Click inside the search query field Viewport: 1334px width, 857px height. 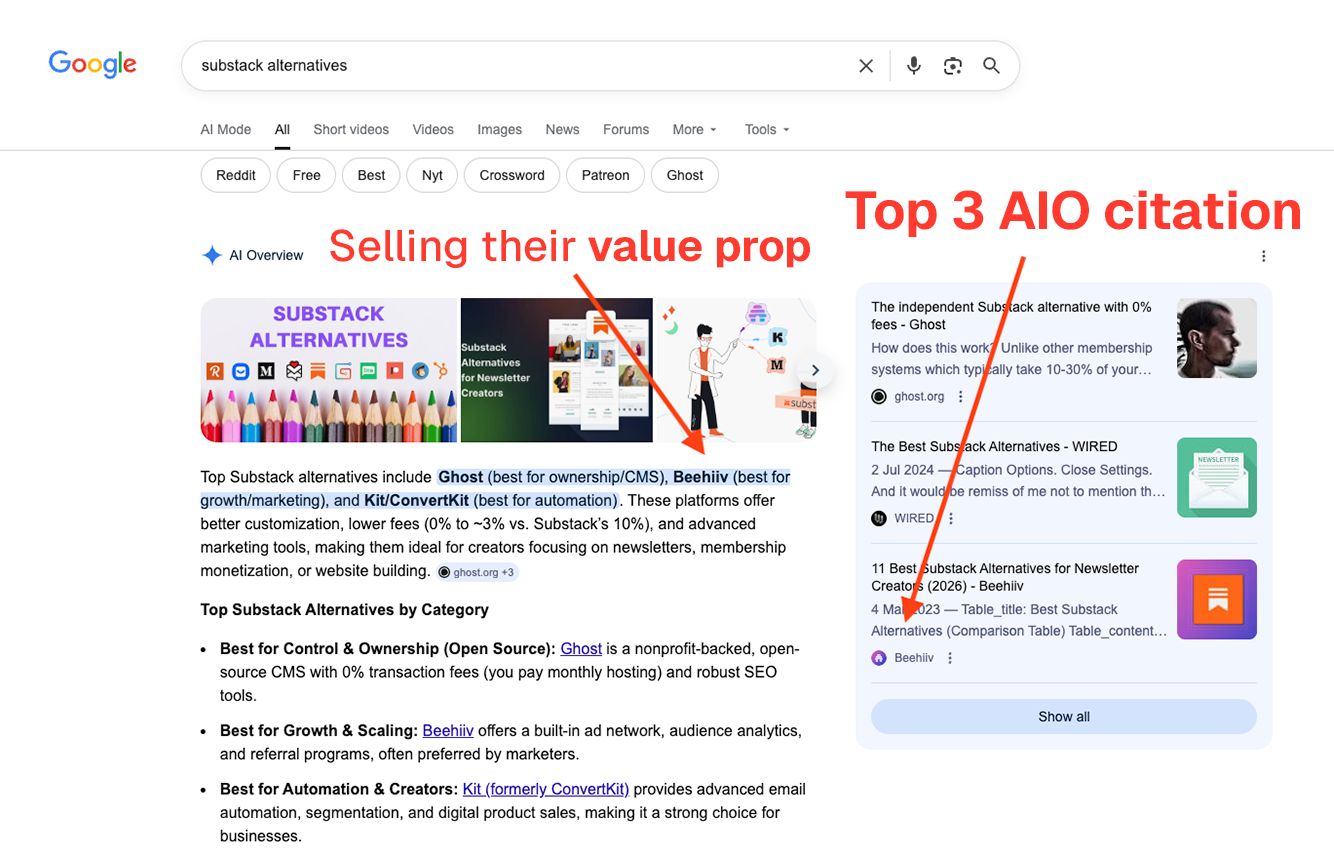click(x=520, y=66)
